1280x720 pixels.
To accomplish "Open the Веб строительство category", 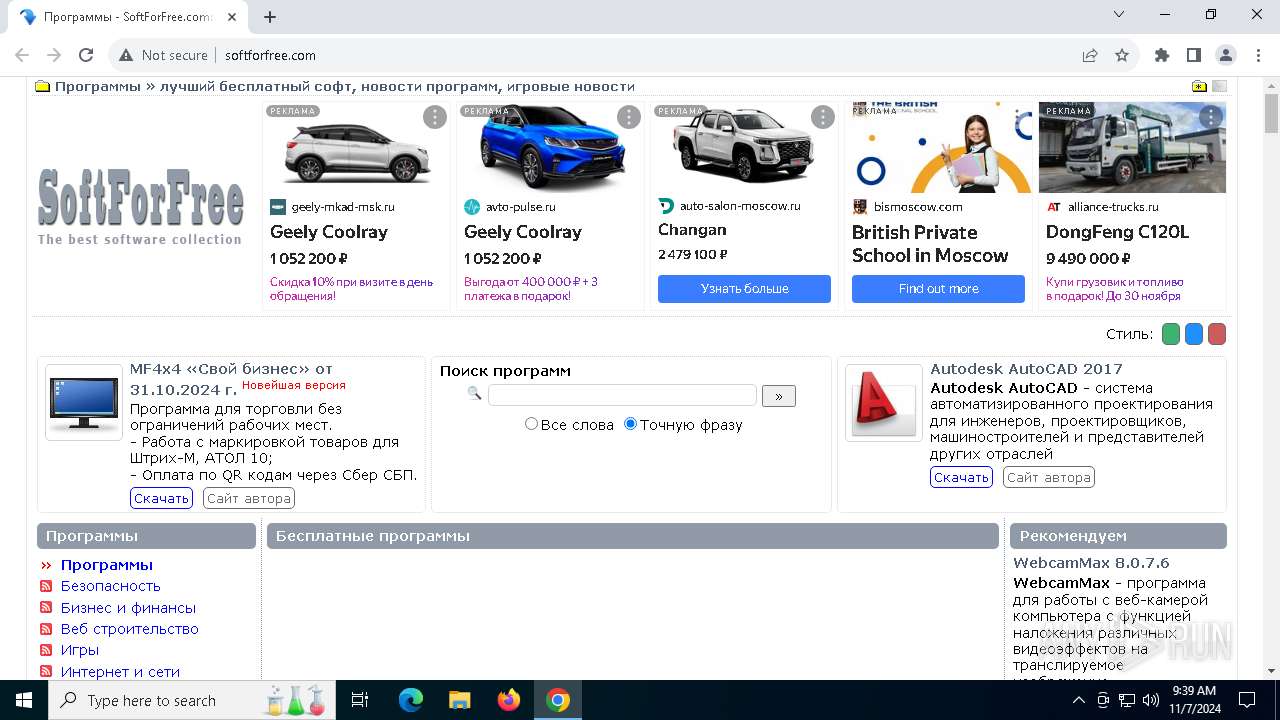I will [129, 629].
